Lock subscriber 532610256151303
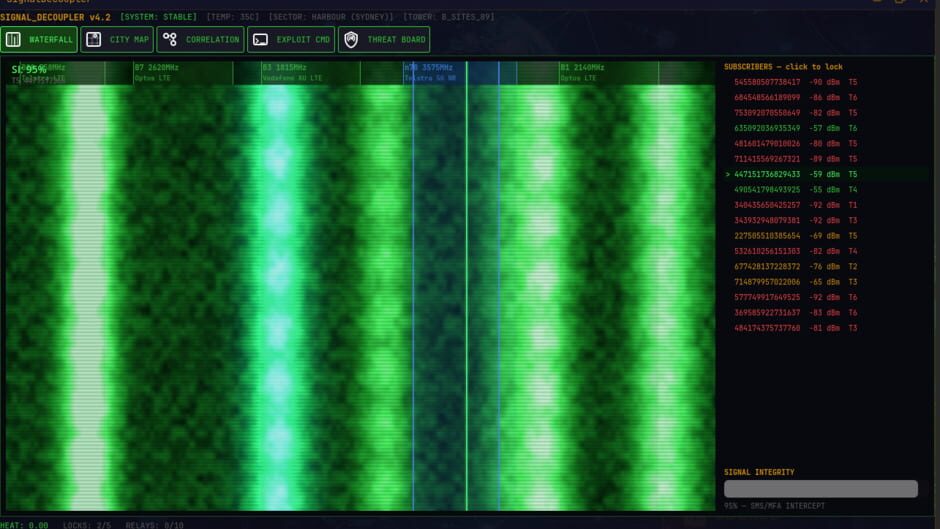This screenshot has width=940, height=529. coord(826,251)
